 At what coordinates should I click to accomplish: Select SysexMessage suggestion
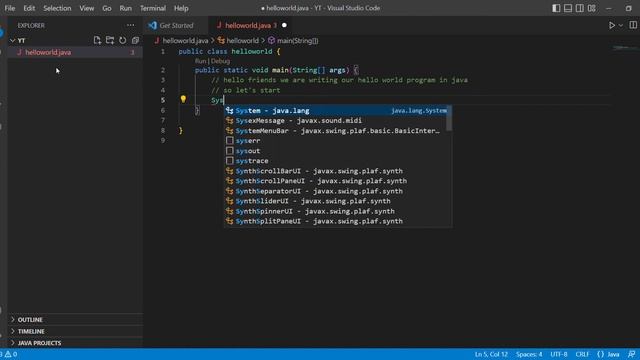tap(336, 121)
